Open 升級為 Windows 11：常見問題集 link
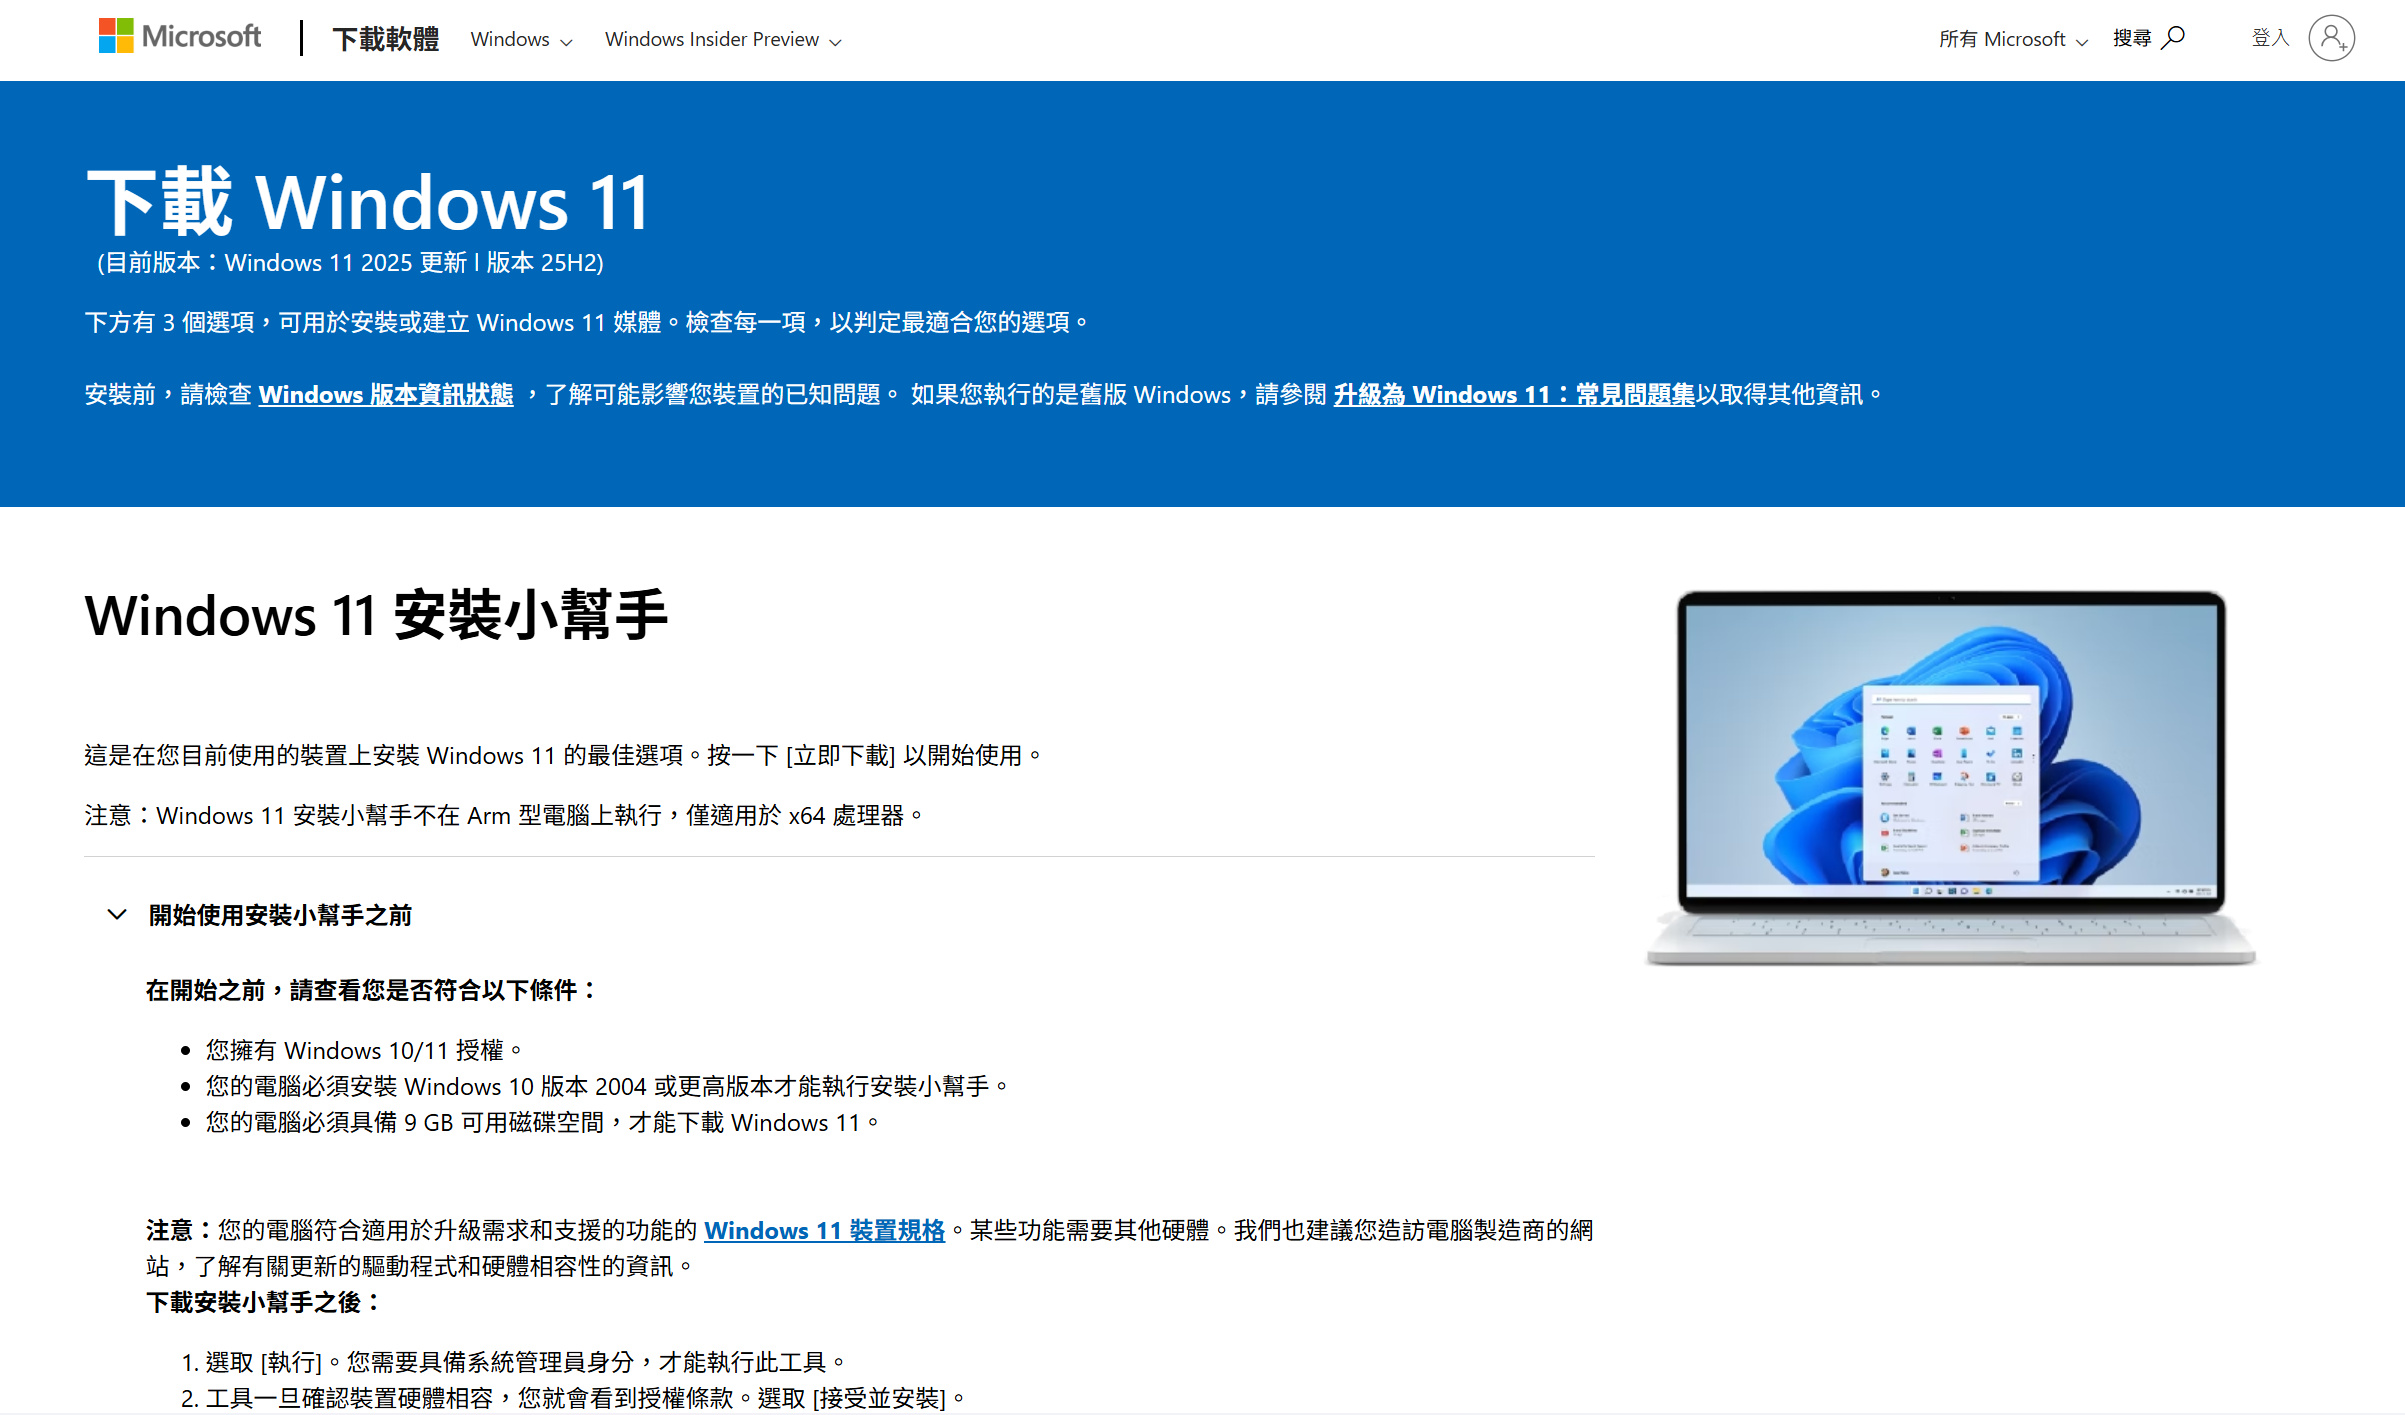 pyautogui.click(x=1513, y=395)
